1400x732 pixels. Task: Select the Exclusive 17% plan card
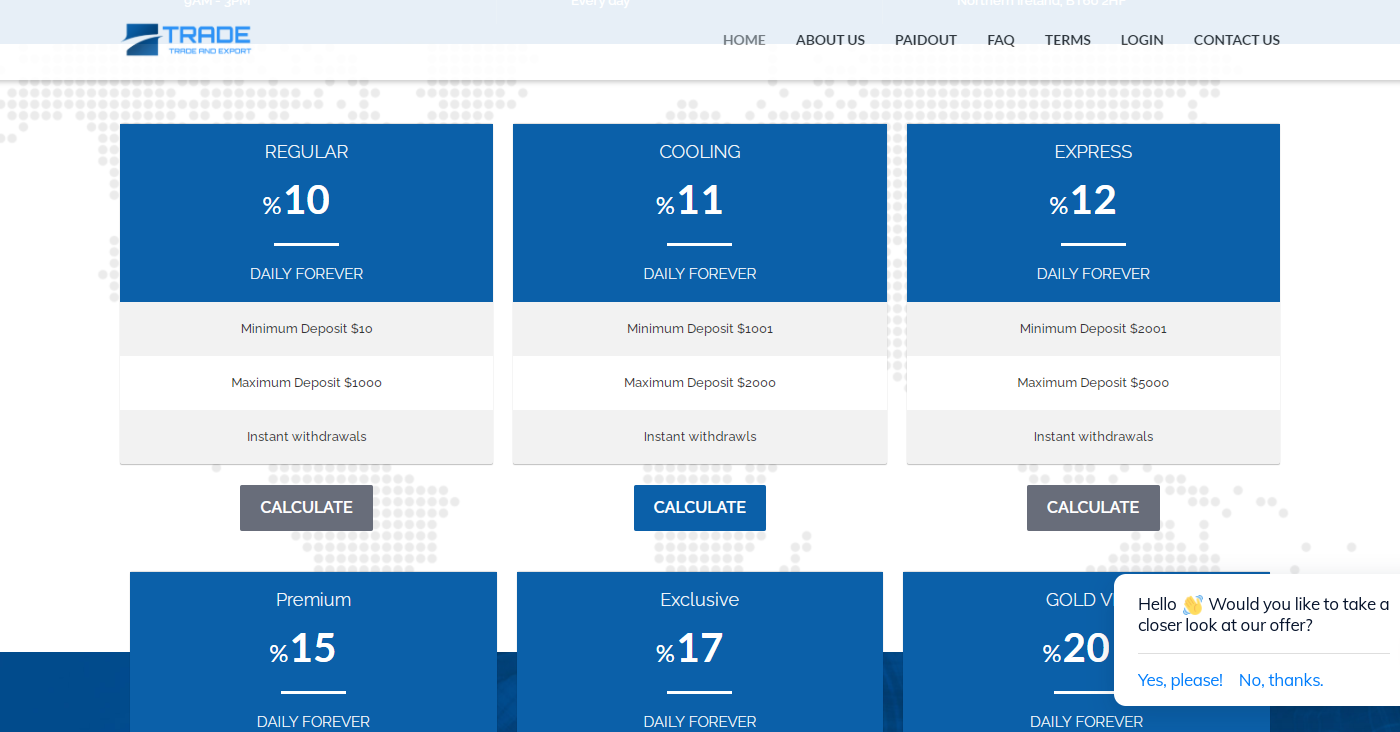pyautogui.click(x=699, y=650)
